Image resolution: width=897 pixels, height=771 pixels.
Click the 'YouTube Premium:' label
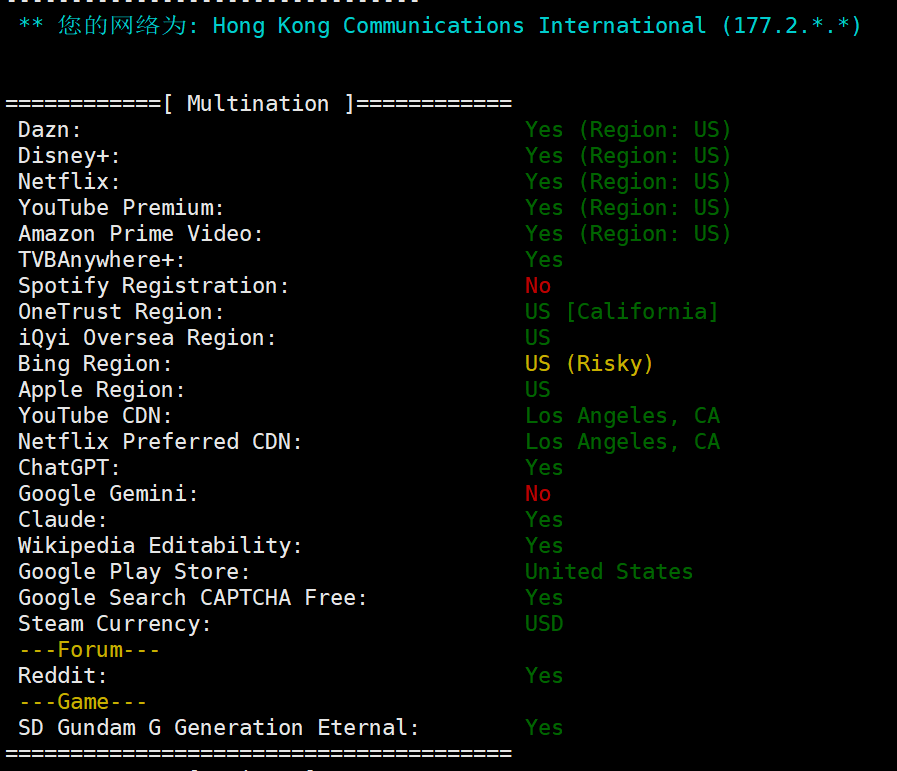coord(121,208)
